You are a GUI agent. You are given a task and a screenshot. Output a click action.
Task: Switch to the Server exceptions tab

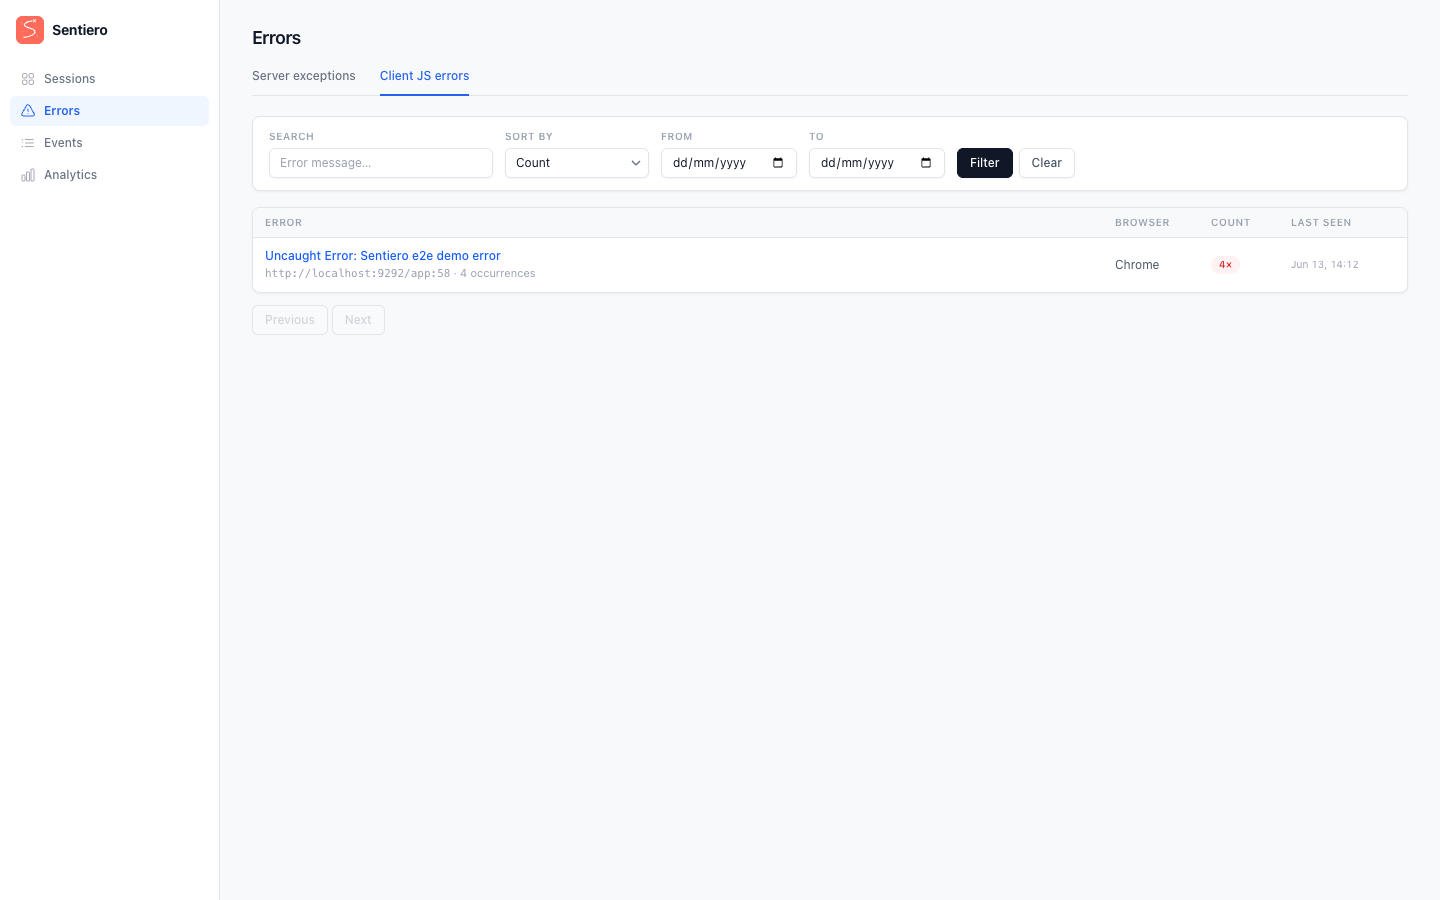304,76
